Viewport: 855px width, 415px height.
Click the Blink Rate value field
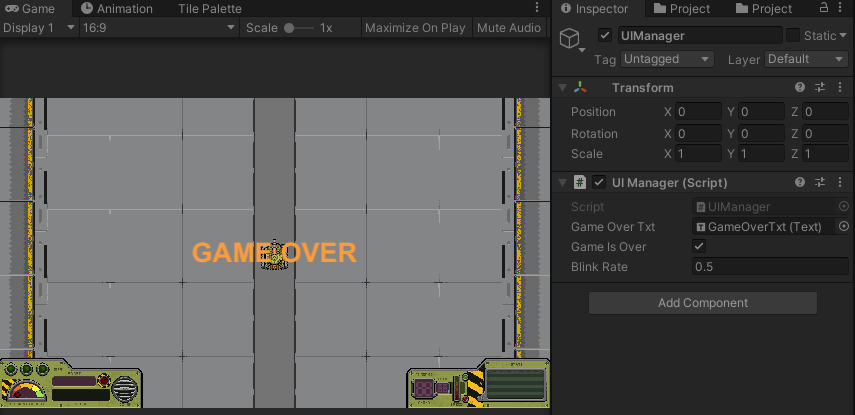(770, 267)
